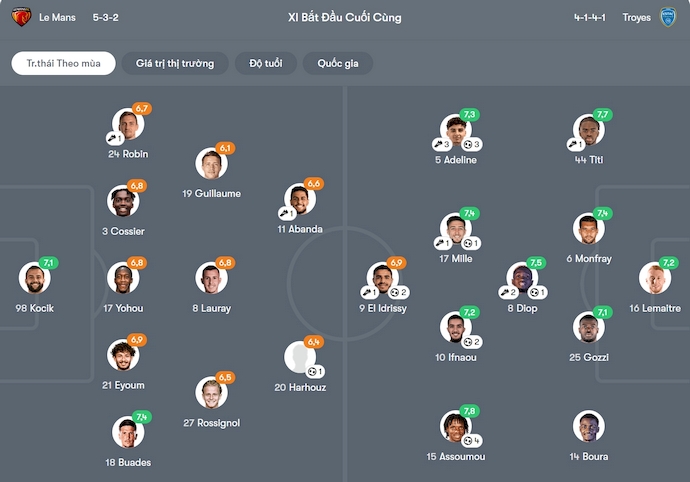Open Titi's player photo
This screenshot has height=482, width=690.
pos(588,130)
